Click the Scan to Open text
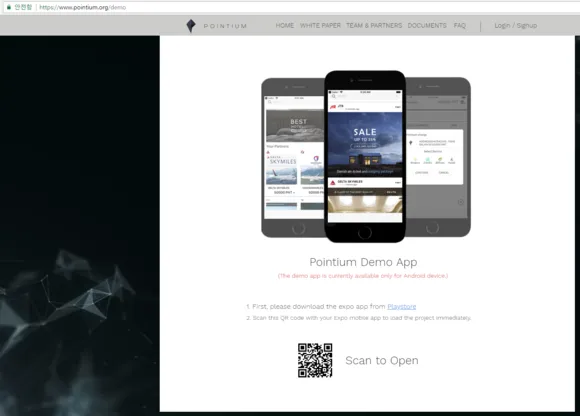This screenshot has height=416, width=580. [382, 361]
